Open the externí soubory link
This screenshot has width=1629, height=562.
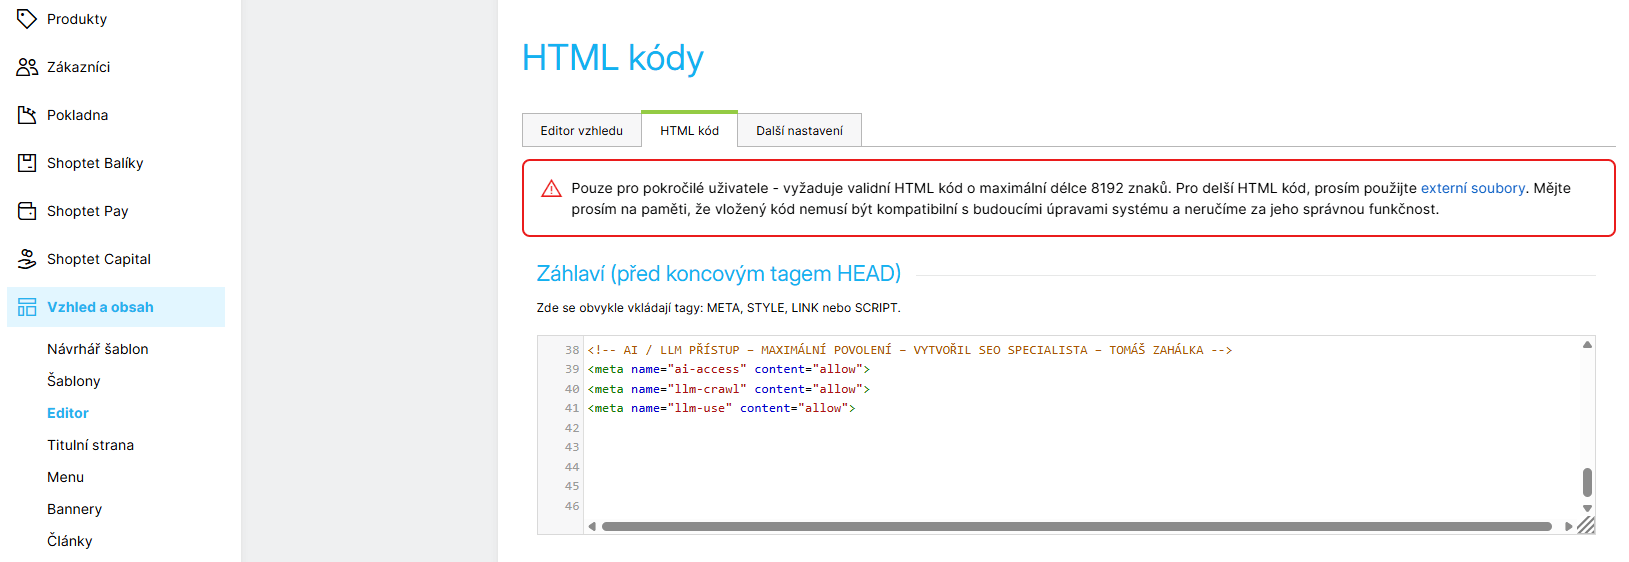[1472, 188]
